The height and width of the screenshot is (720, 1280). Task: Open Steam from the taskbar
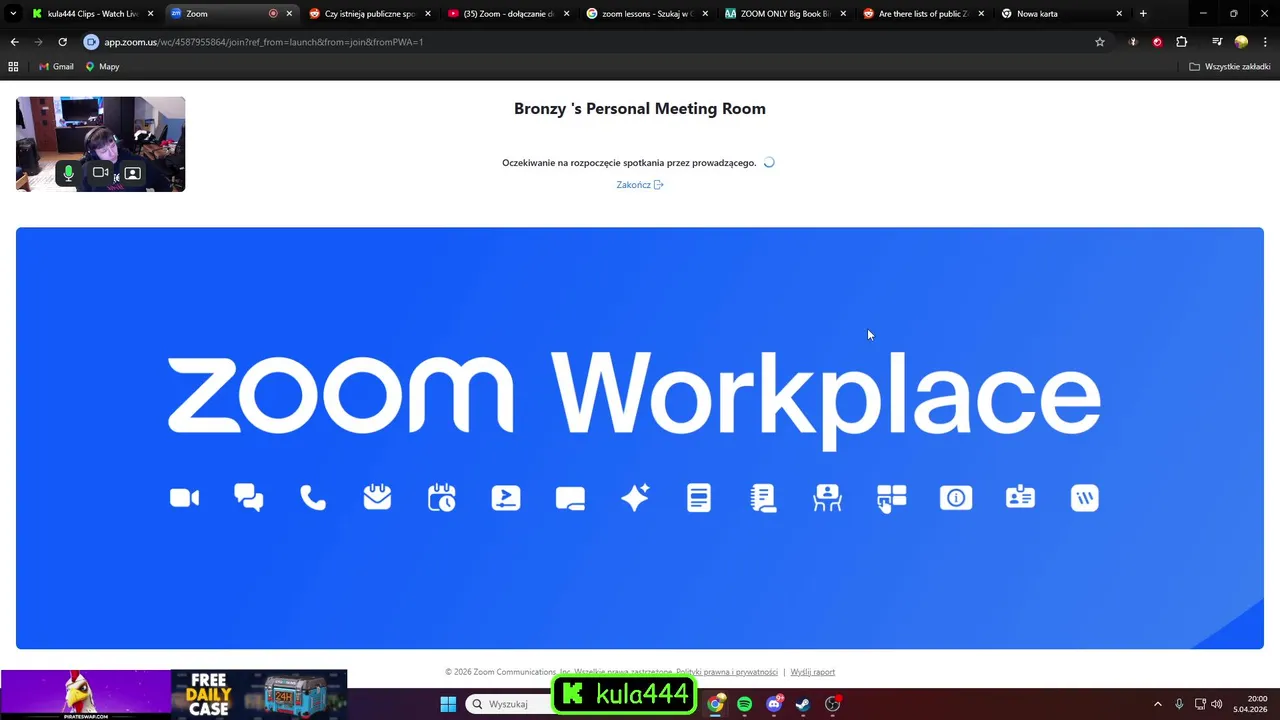[x=803, y=704]
